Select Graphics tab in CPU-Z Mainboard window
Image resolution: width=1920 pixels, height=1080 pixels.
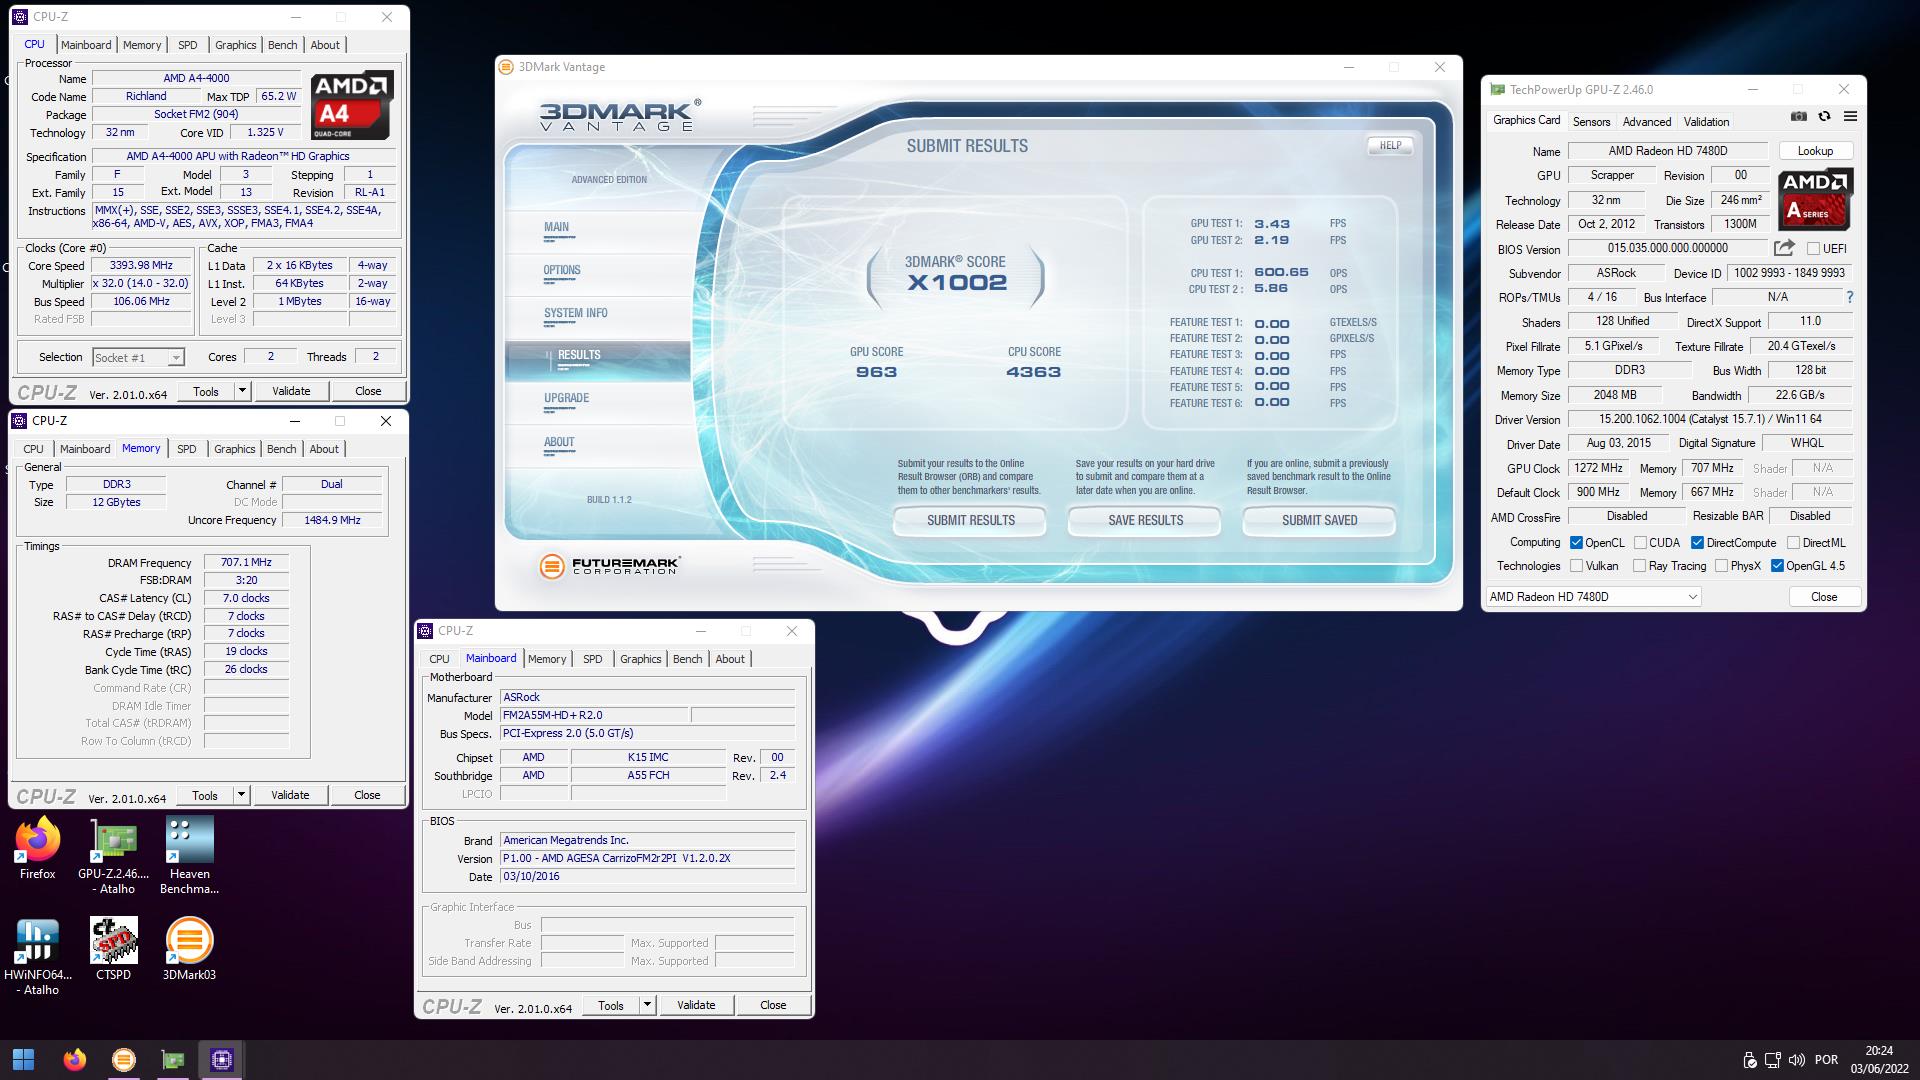(640, 659)
